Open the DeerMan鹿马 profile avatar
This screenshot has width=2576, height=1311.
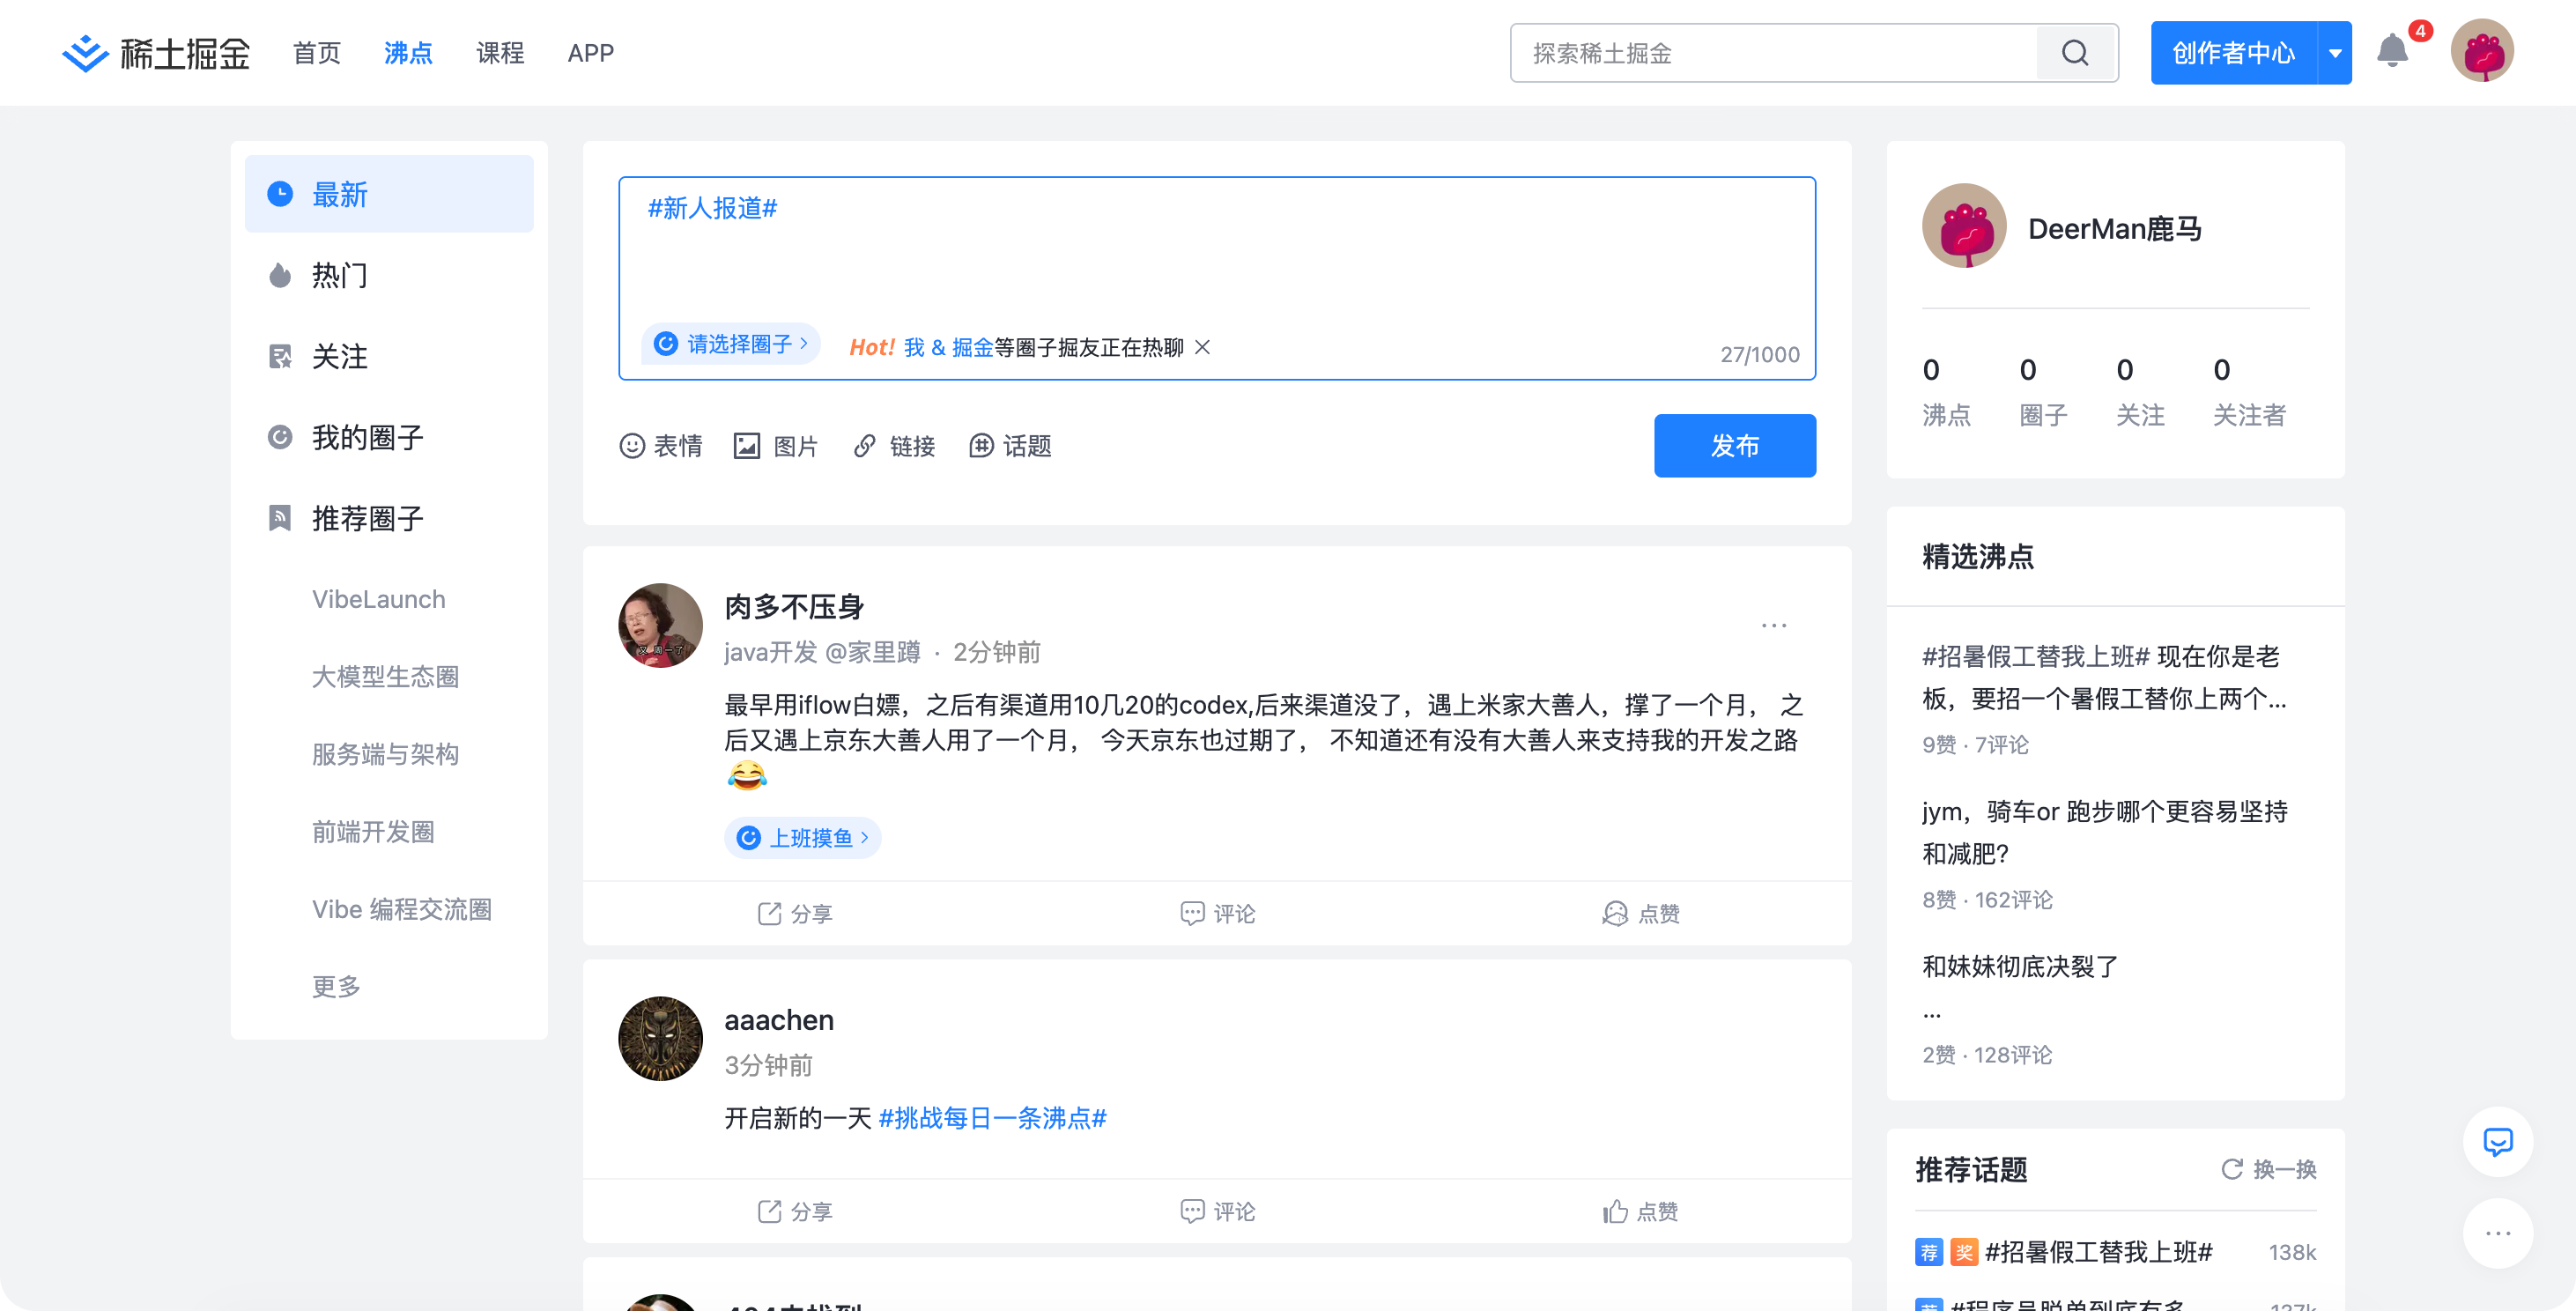tap(1964, 226)
